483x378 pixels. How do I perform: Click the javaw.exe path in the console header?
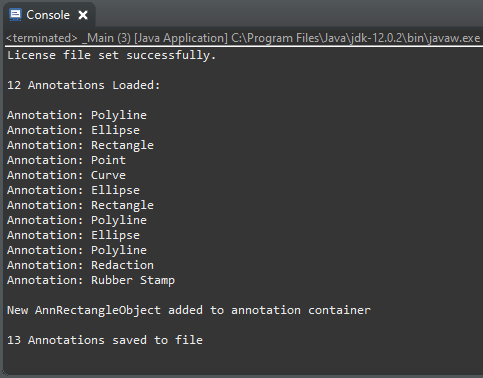coord(355,38)
